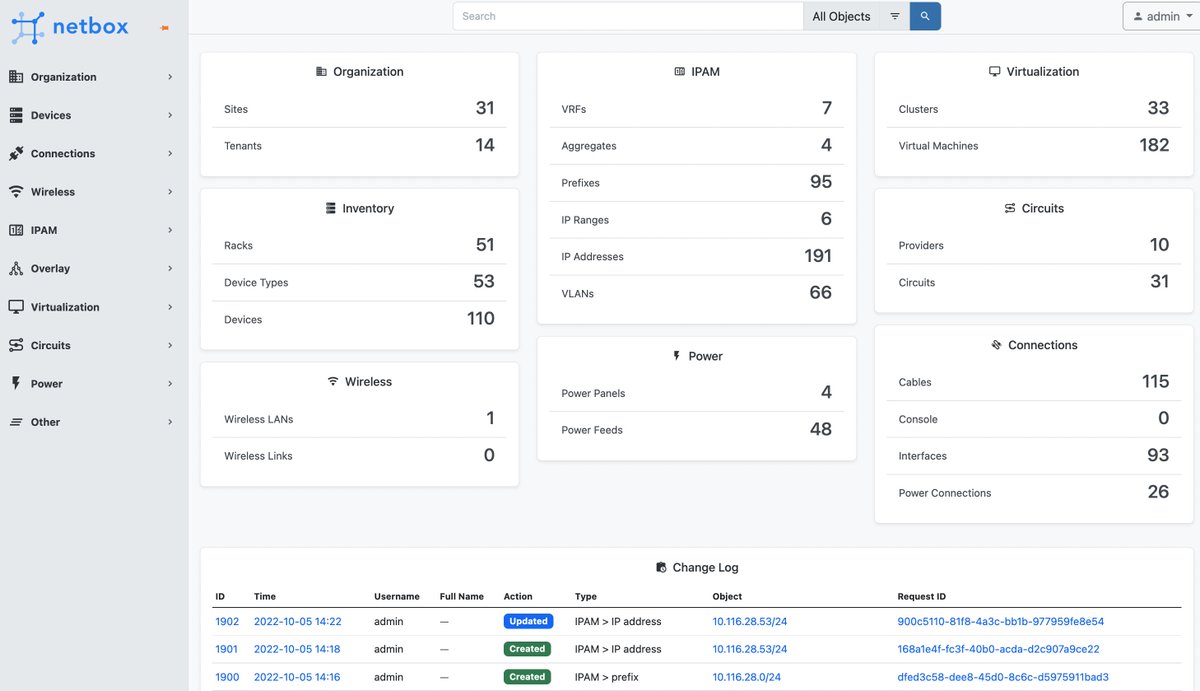Open the Tenants list link
The image size is (1200, 691).
(243, 146)
